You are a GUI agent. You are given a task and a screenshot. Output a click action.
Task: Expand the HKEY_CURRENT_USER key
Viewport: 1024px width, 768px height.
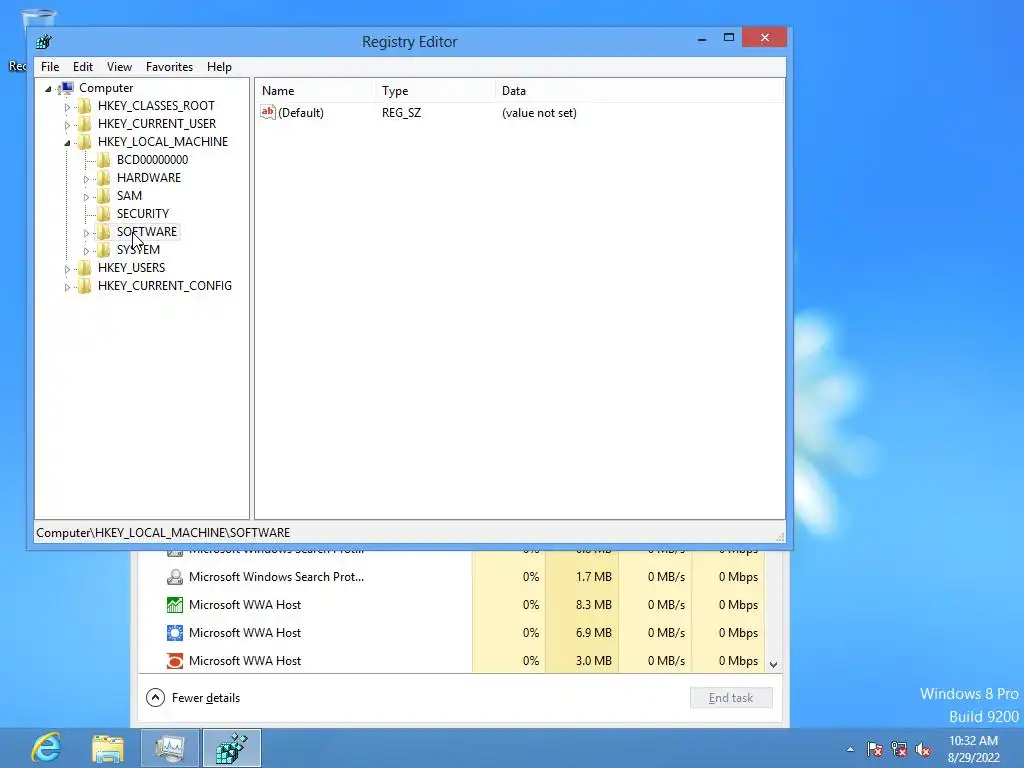click(x=67, y=125)
